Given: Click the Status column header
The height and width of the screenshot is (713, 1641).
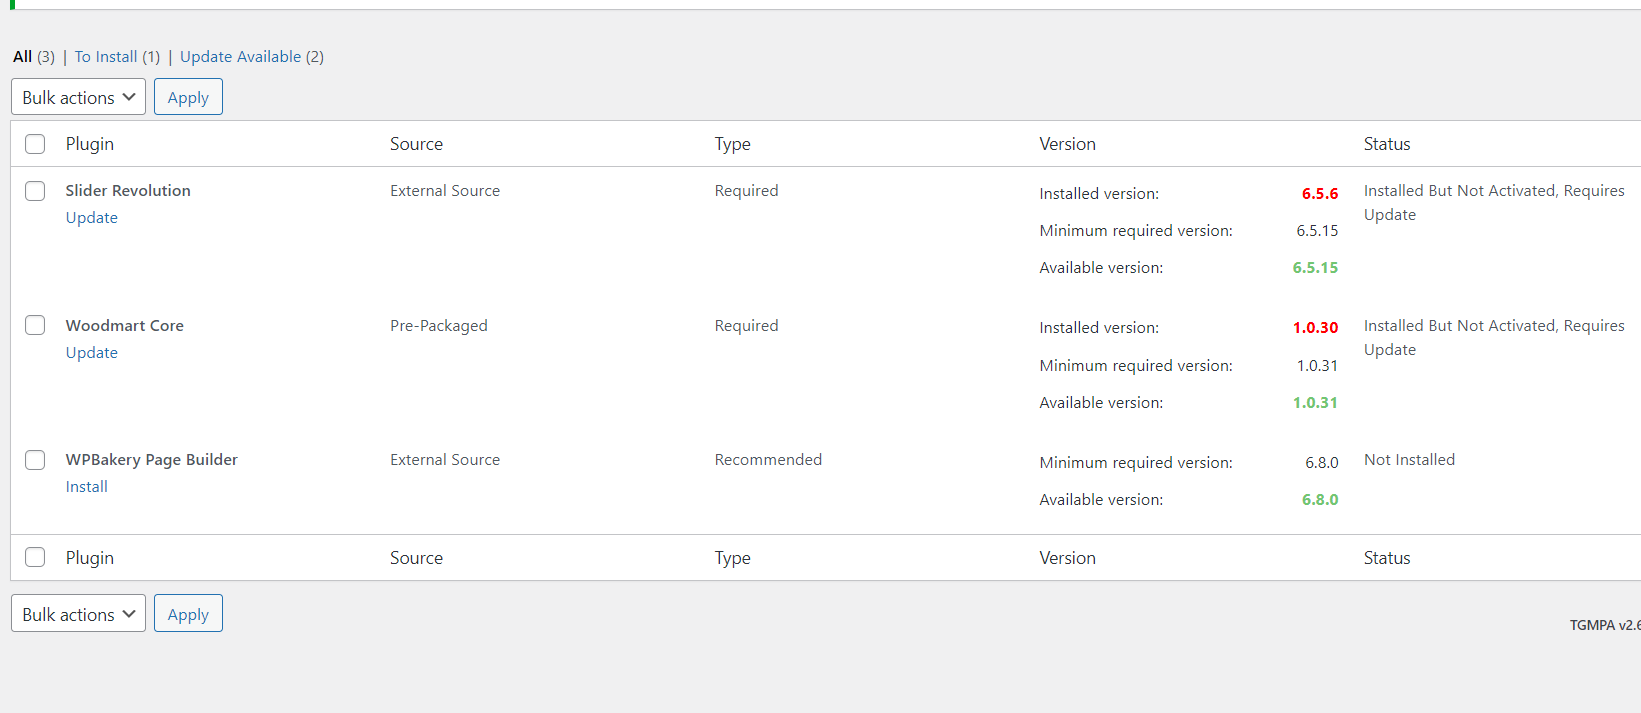Looking at the screenshot, I should coord(1387,144).
